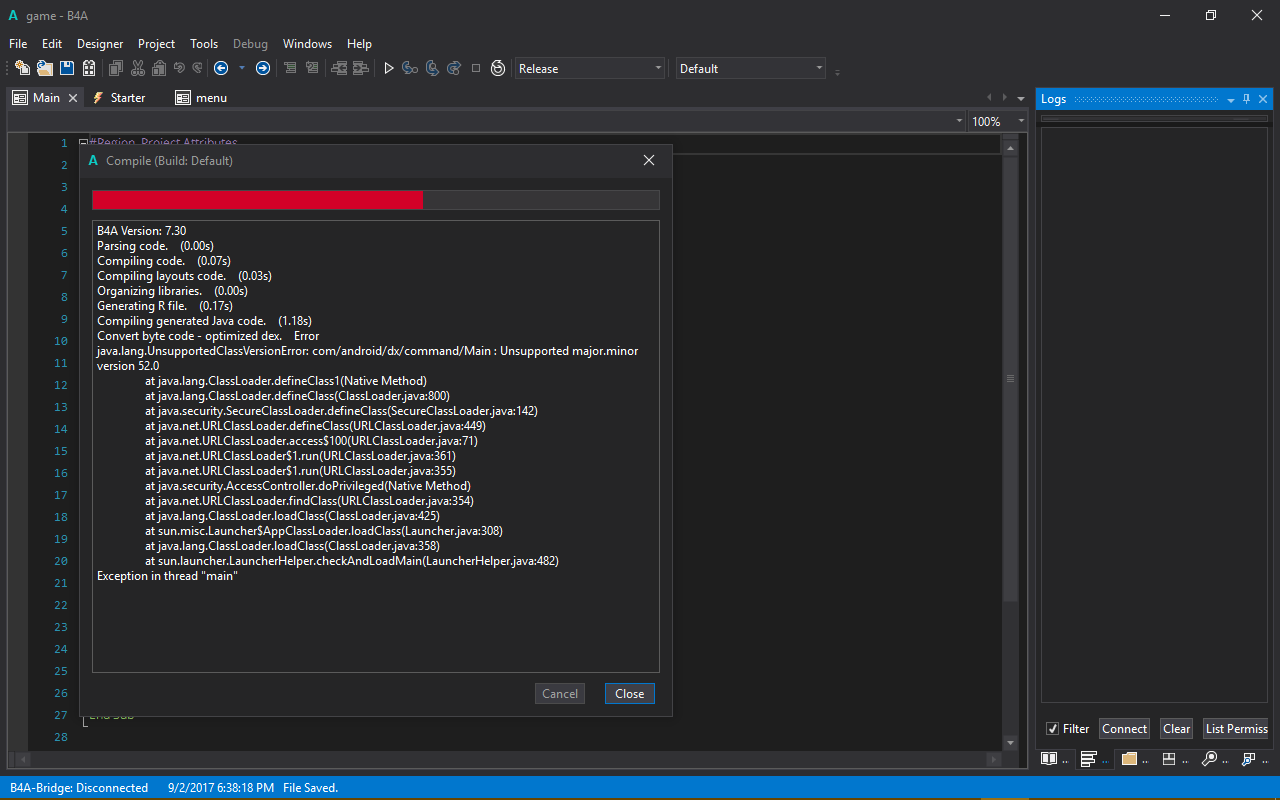
Task: Open the Tools menu
Action: [204, 44]
